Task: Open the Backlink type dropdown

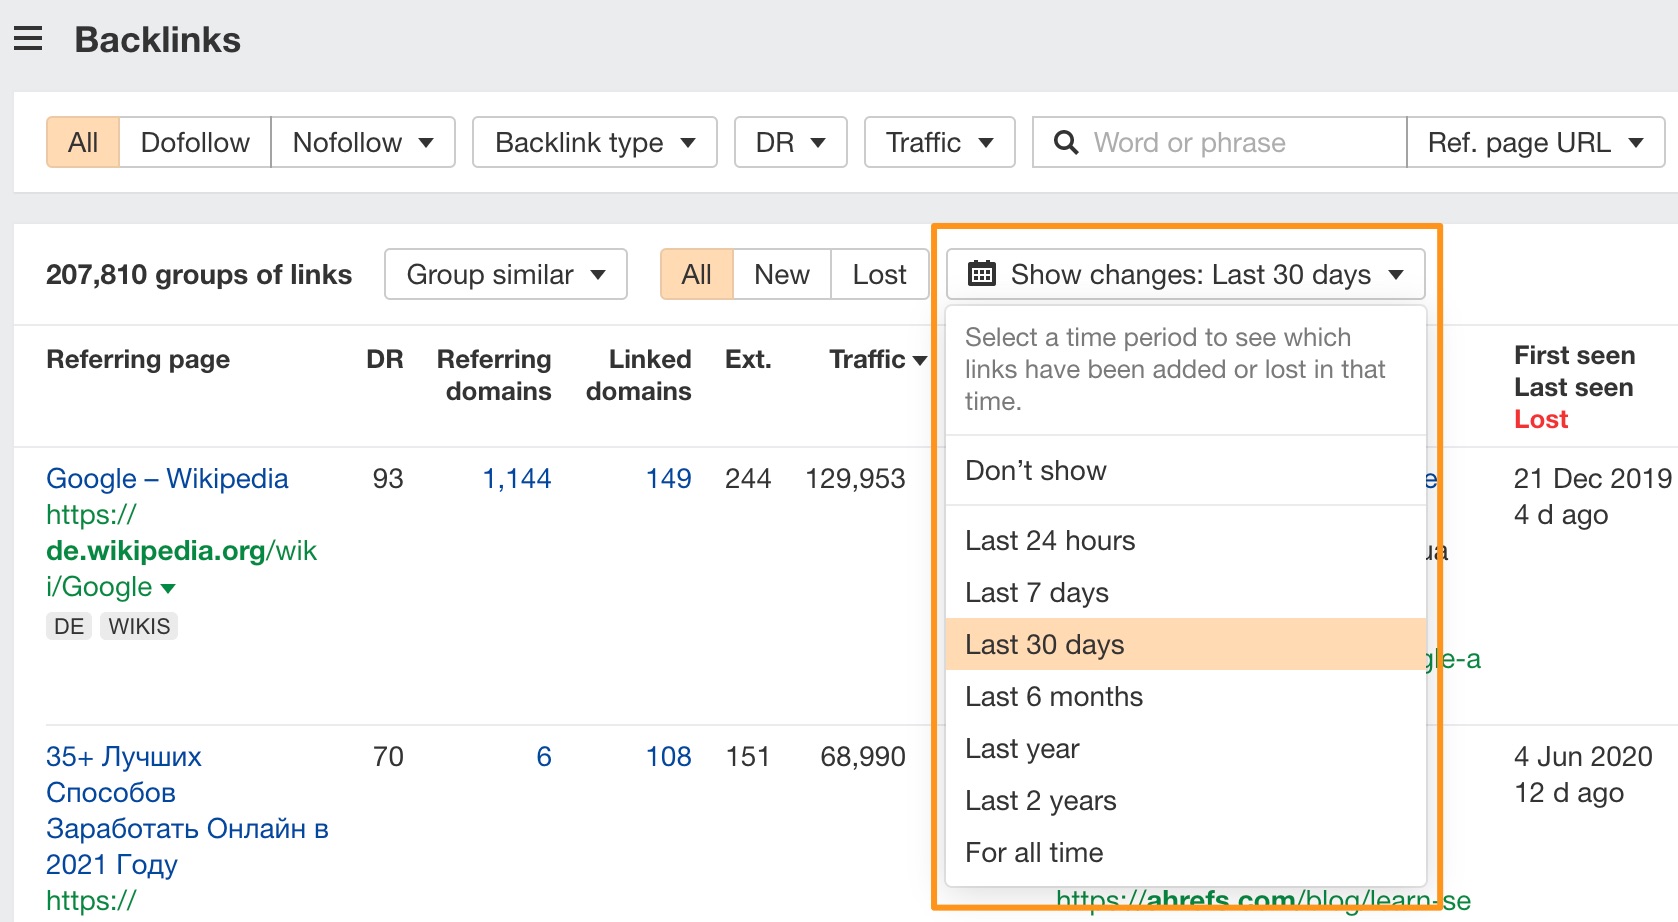Action: tap(594, 143)
